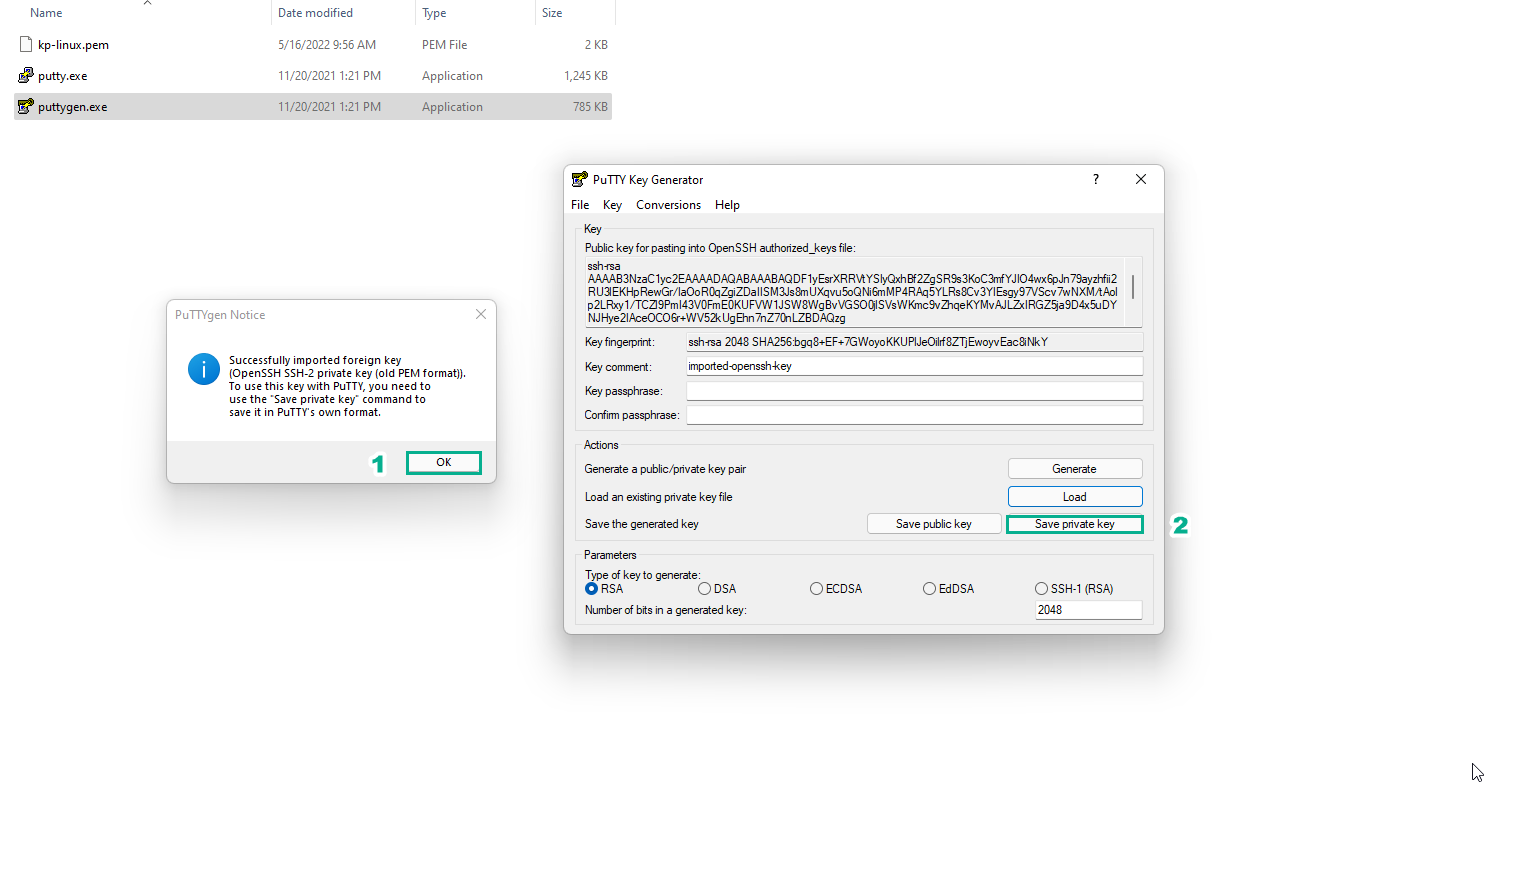
Task: Select the RSA key type
Action: [x=592, y=589]
